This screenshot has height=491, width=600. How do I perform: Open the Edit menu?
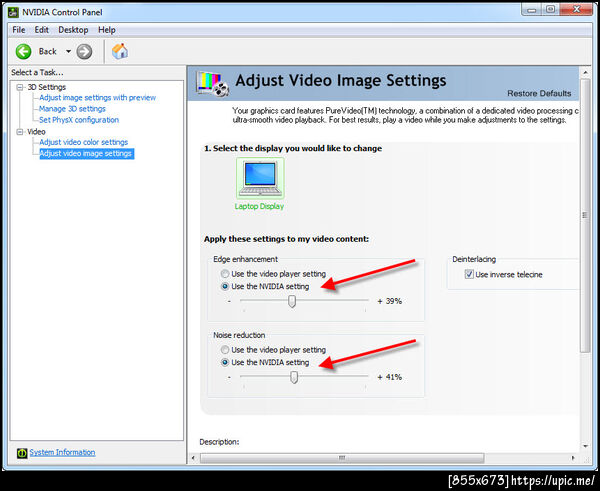click(x=41, y=30)
